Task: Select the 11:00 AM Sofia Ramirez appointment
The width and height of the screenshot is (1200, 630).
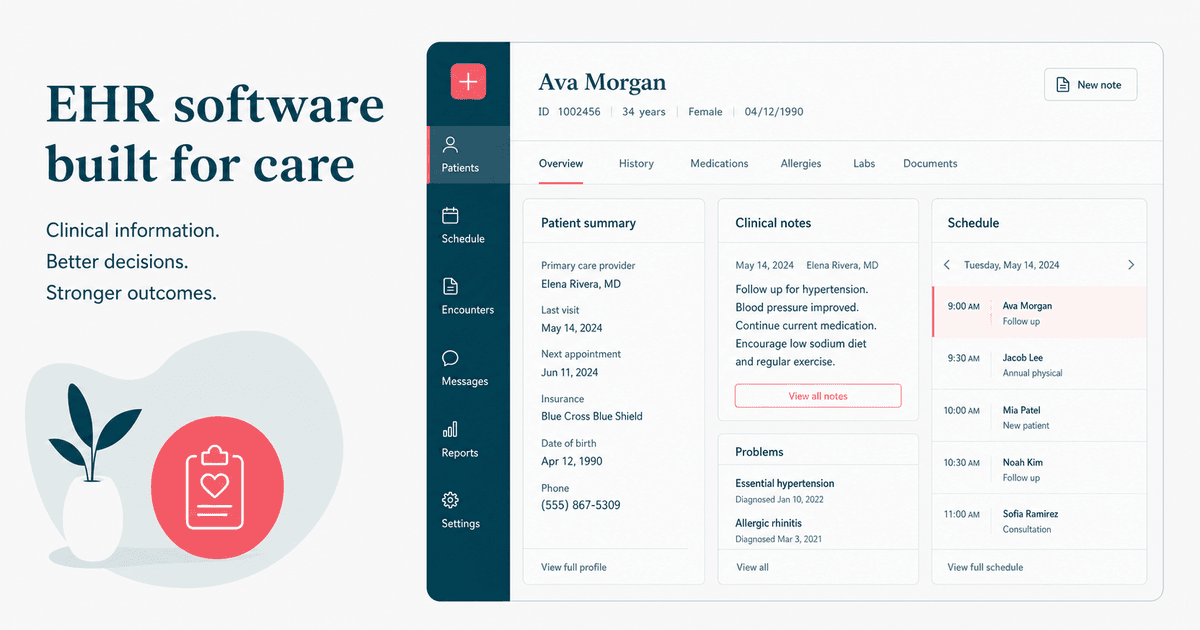Action: click(x=1039, y=521)
